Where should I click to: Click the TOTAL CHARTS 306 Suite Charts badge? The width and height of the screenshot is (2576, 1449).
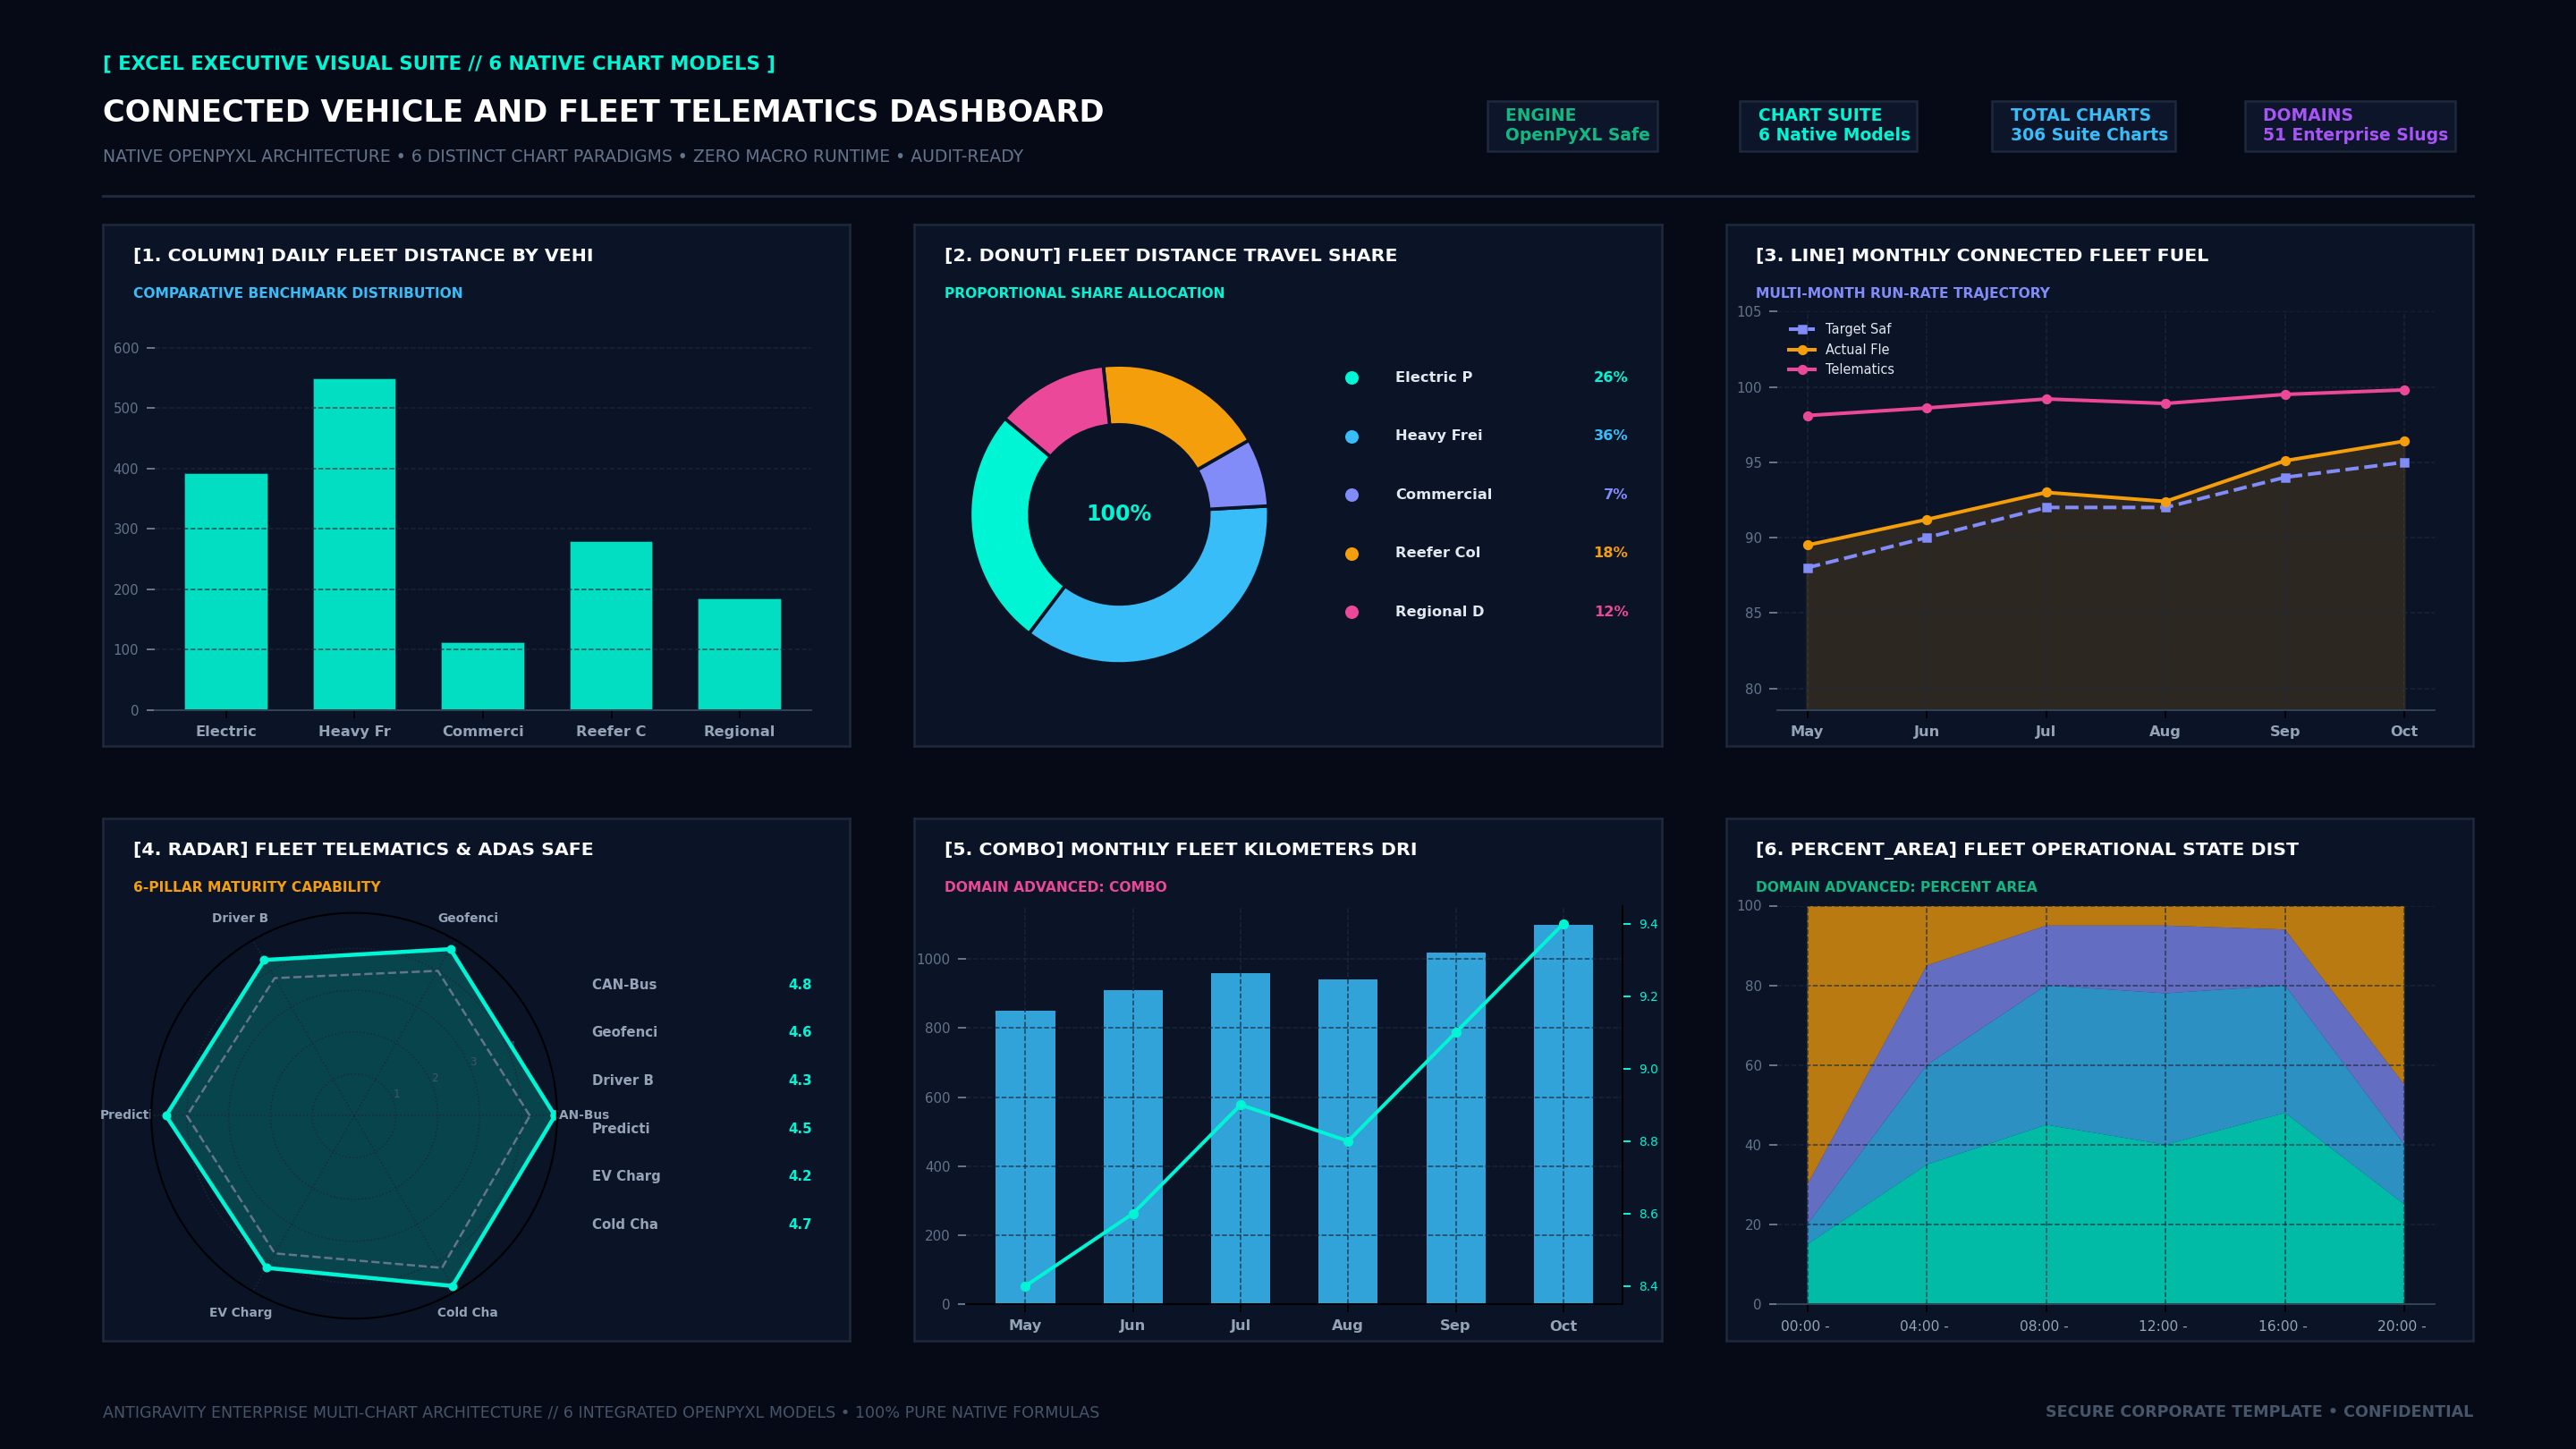coord(2083,126)
